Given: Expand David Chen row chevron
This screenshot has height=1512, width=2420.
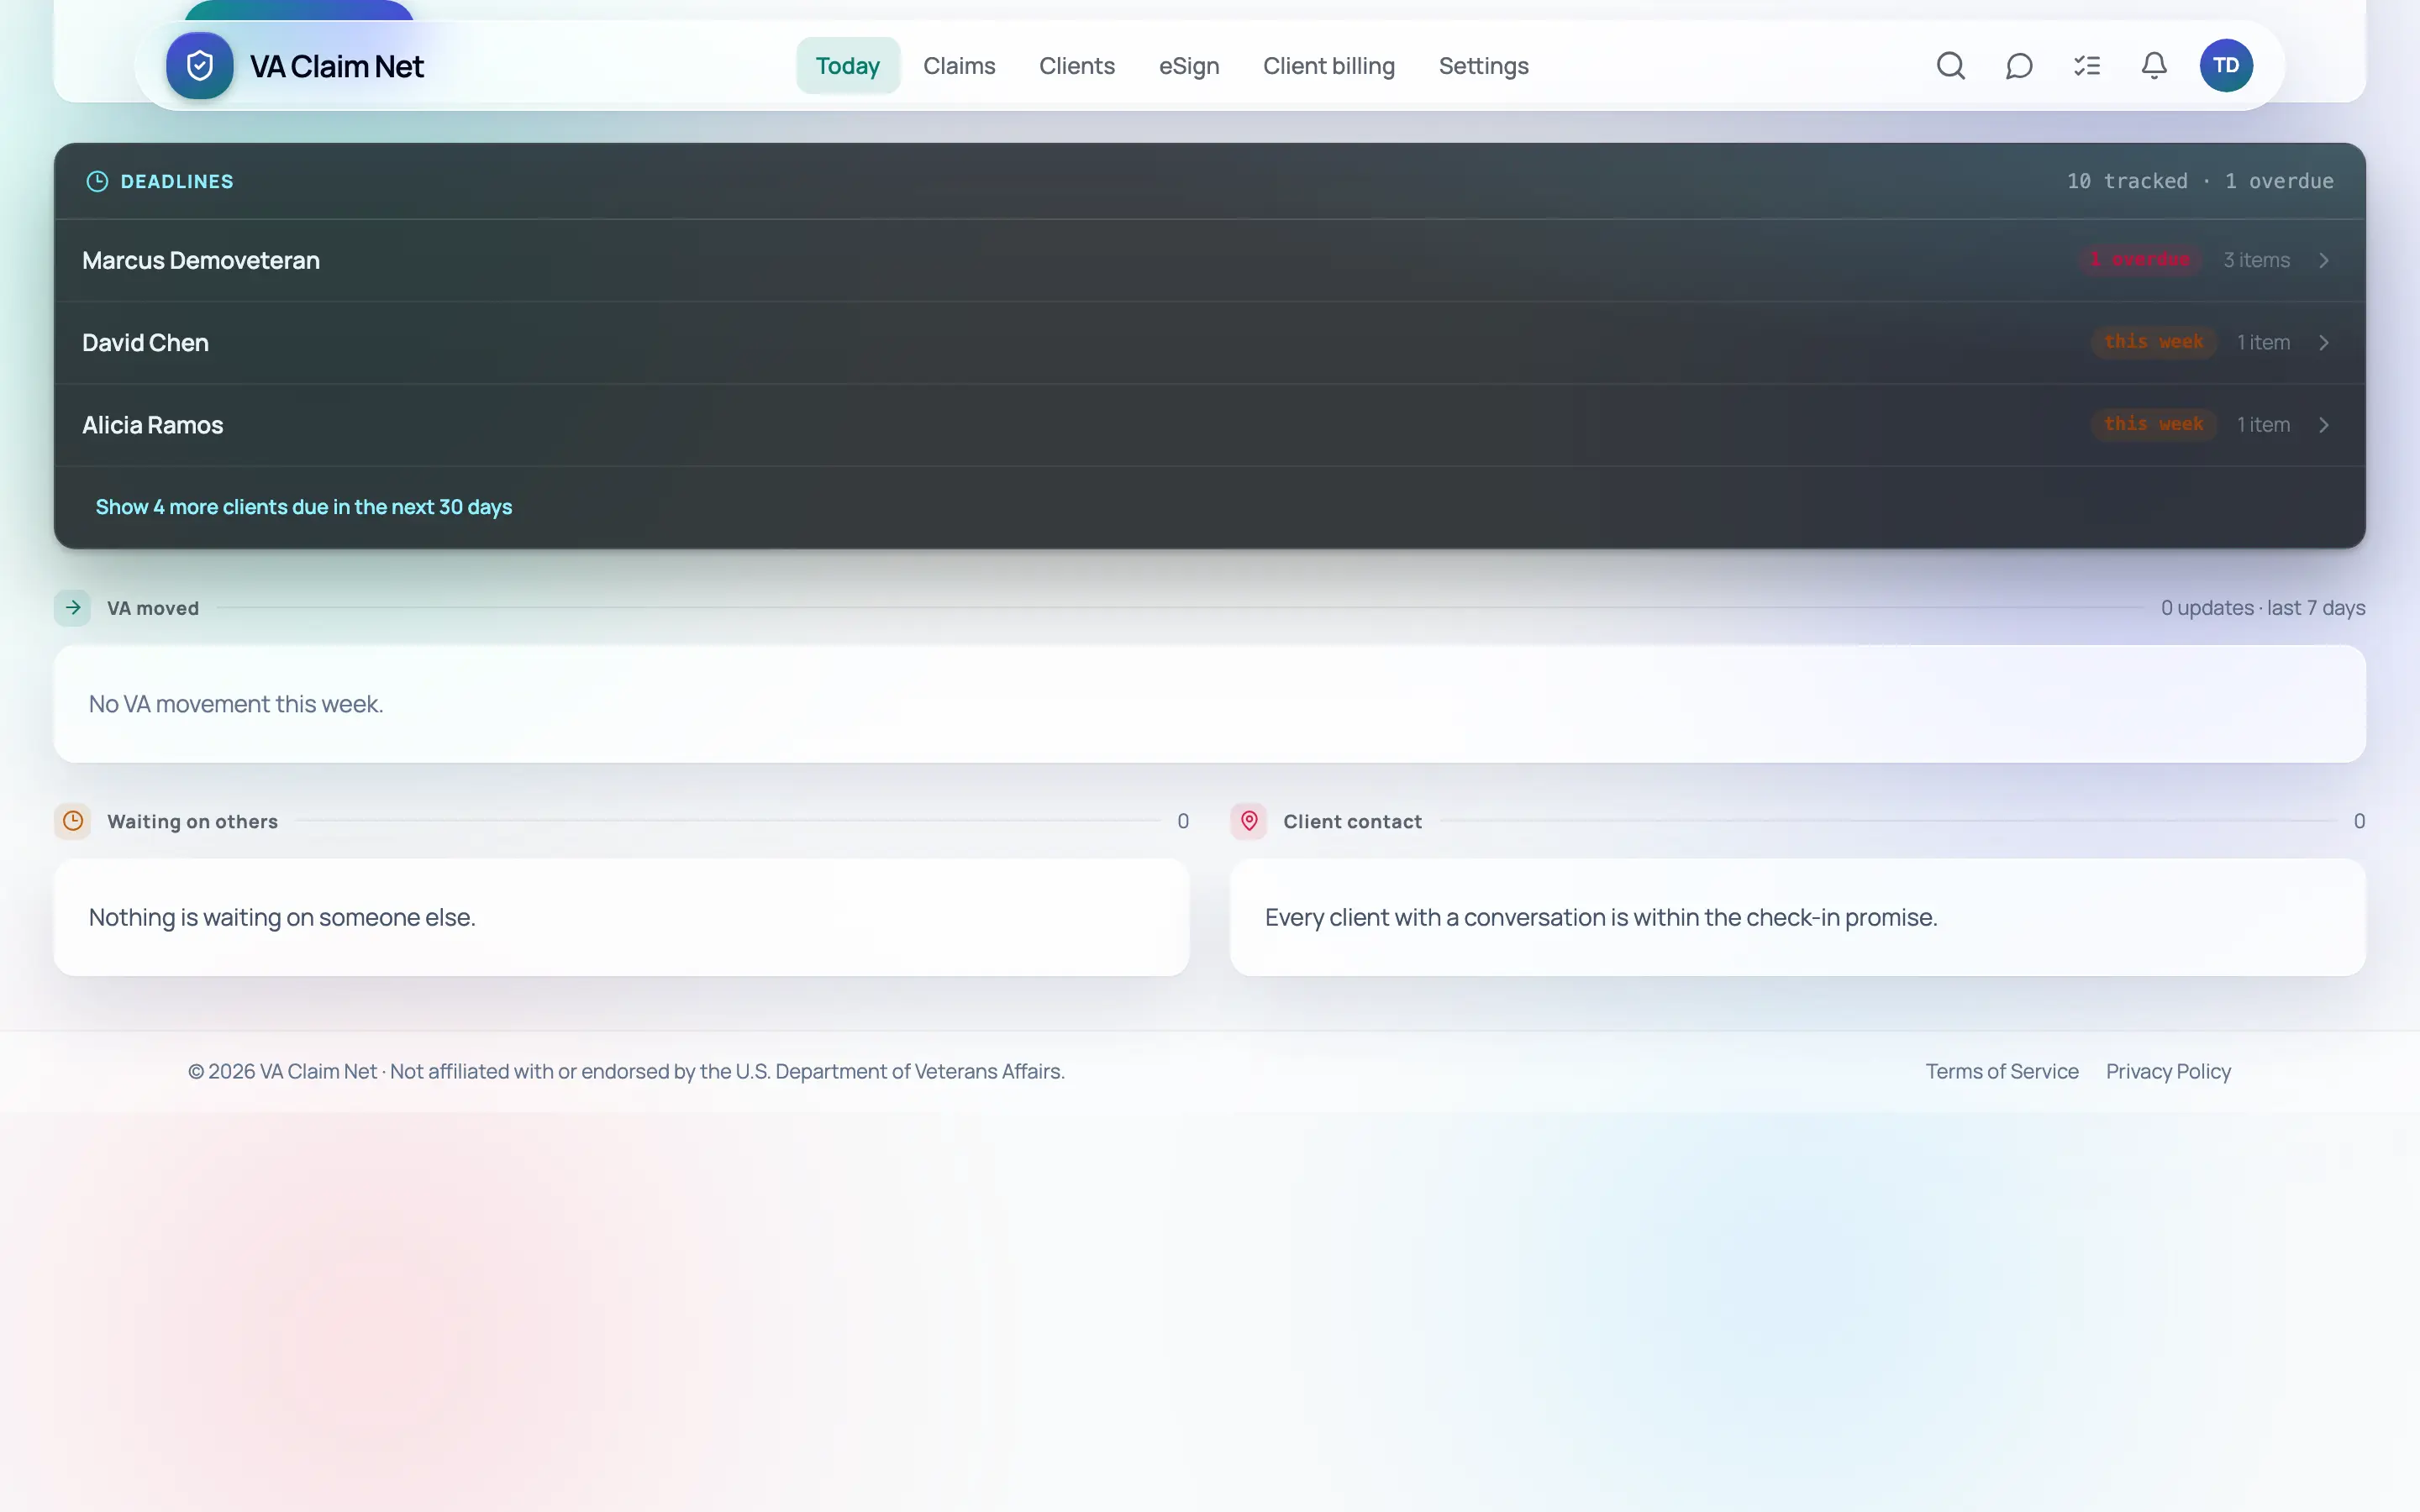Looking at the screenshot, I should coord(2324,343).
